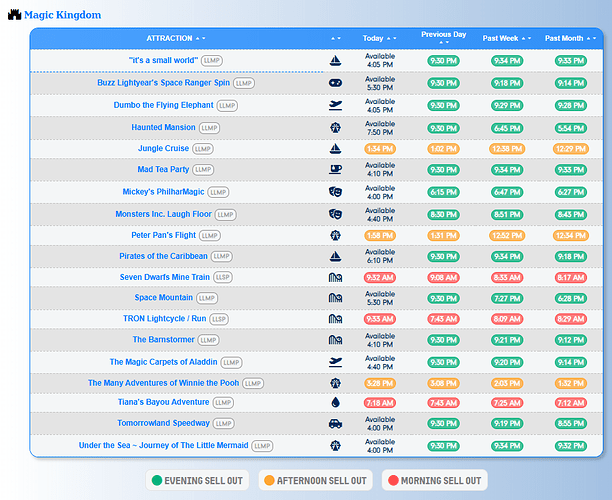
Task: Click Tomorrowland Speedway Past Month 8:55 PM badge
Action: point(571,423)
